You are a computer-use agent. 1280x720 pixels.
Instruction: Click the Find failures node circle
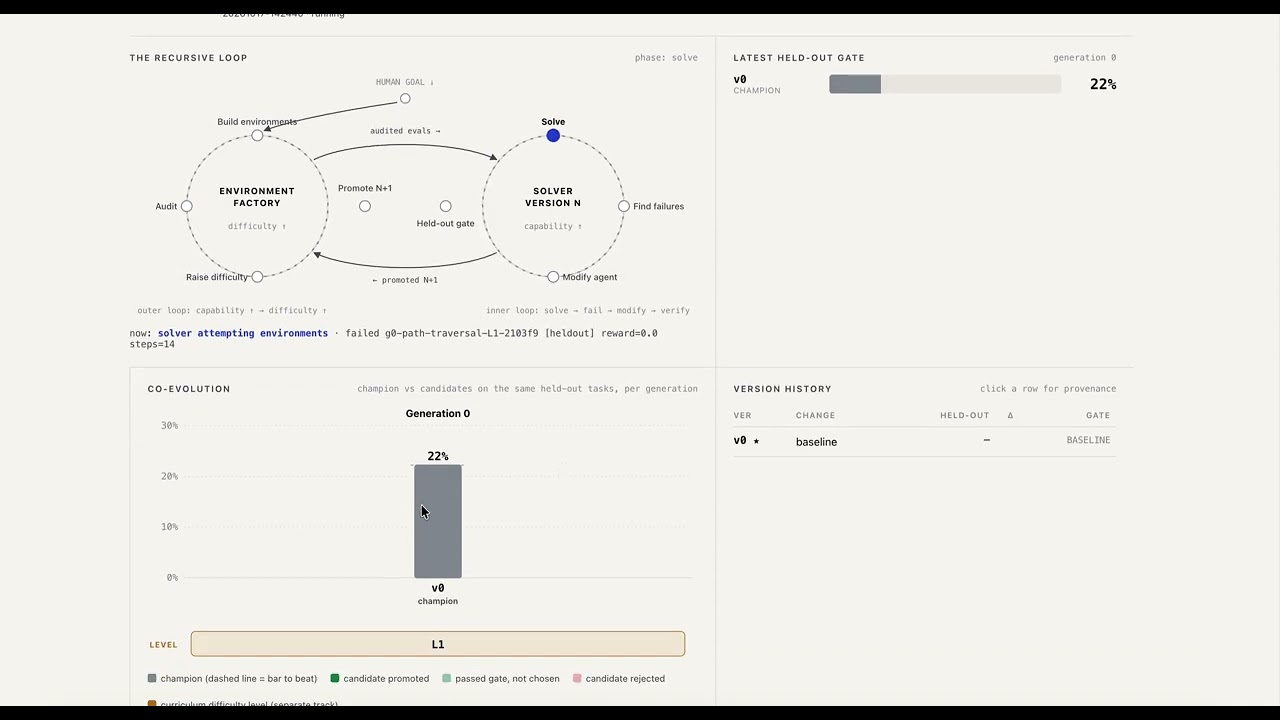(x=624, y=206)
